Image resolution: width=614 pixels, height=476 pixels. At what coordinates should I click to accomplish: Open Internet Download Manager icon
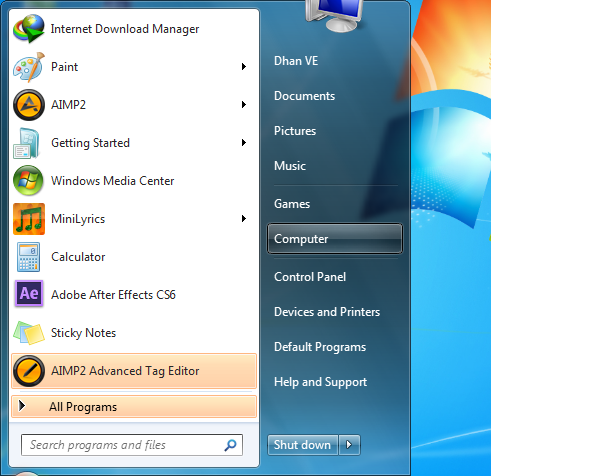click(x=29, y=29)
